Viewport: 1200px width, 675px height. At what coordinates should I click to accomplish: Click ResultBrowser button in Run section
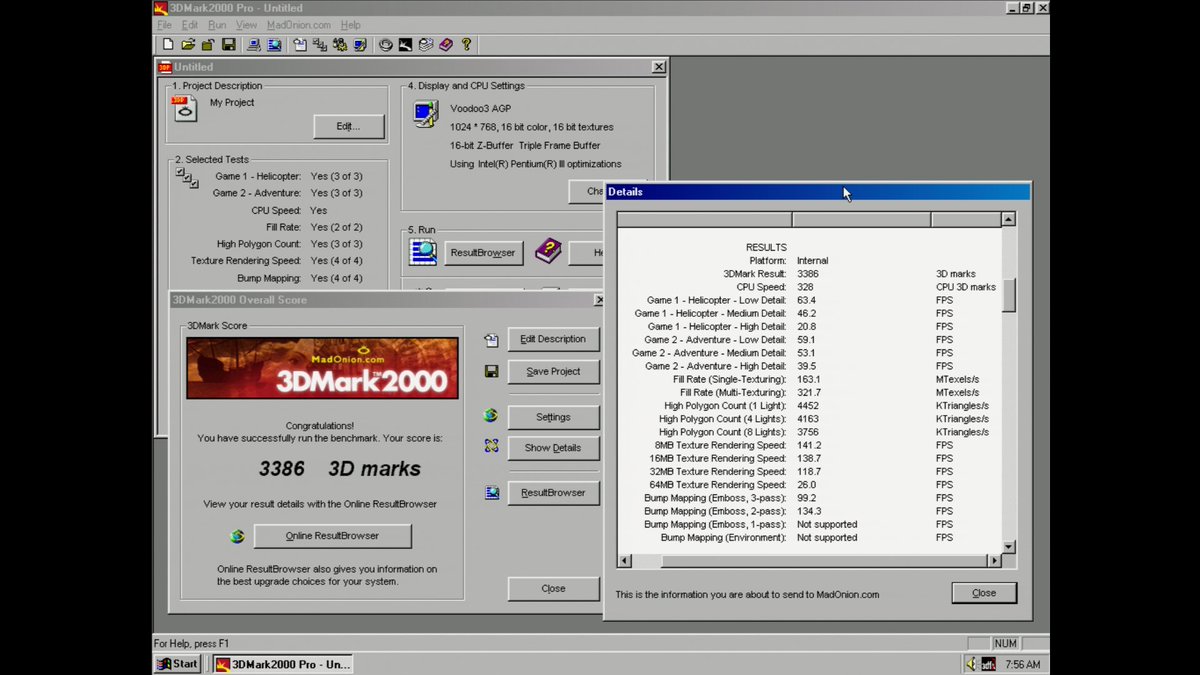[x=482, y=252]
